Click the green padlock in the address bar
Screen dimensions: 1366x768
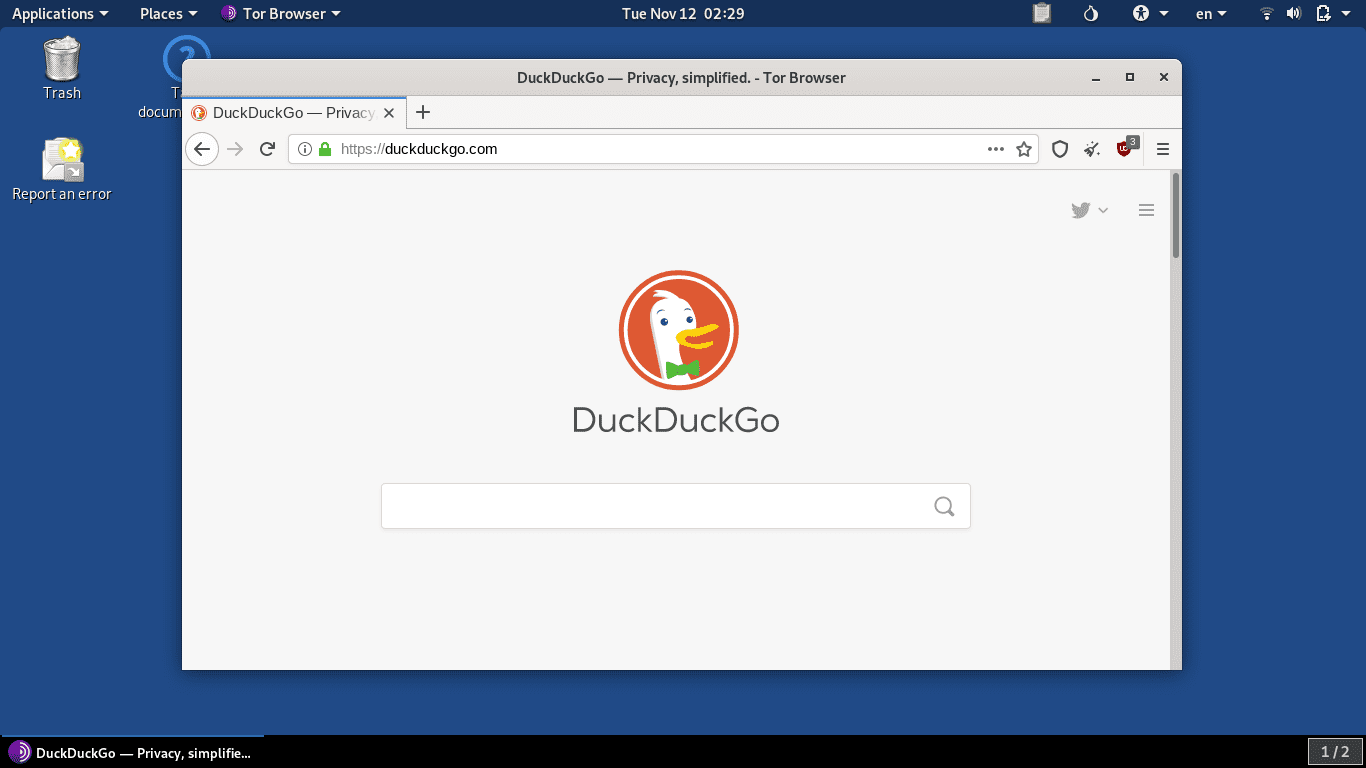(324, 149)
